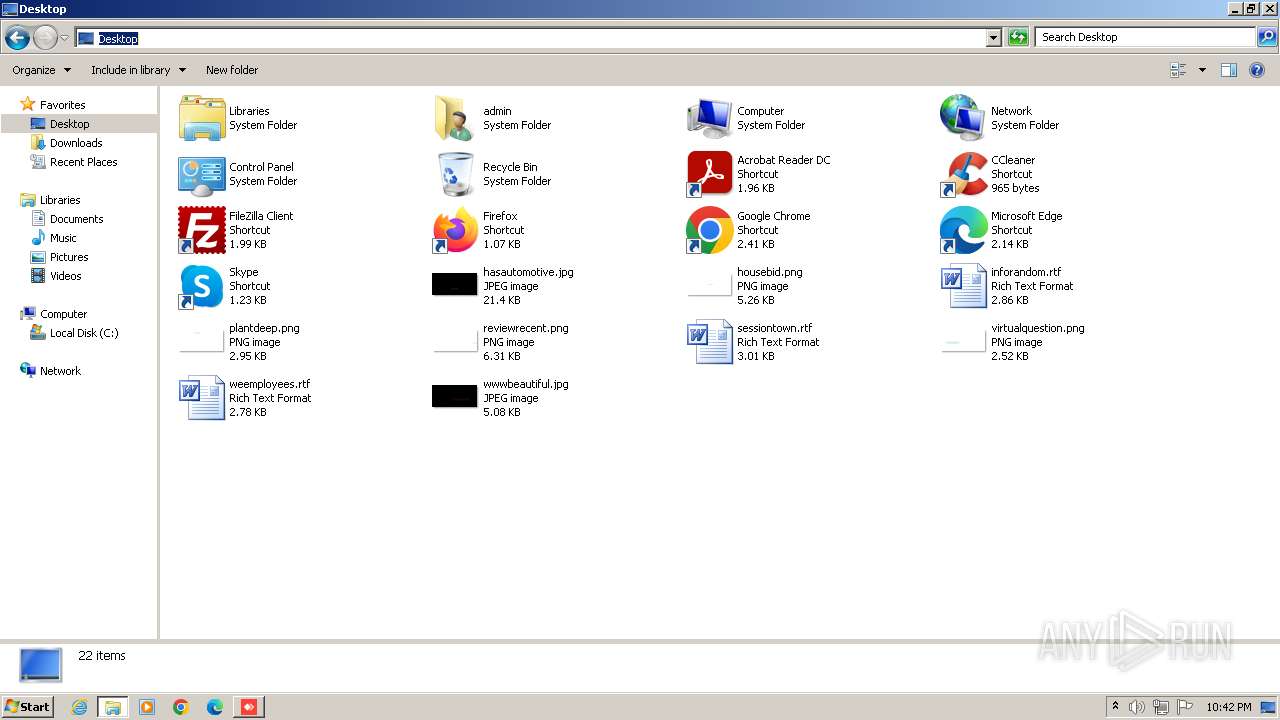Select the hasautomotive.jpg thumbnail
The image size is (1280, 720).
pyautogui.click(x=455, y=285)
